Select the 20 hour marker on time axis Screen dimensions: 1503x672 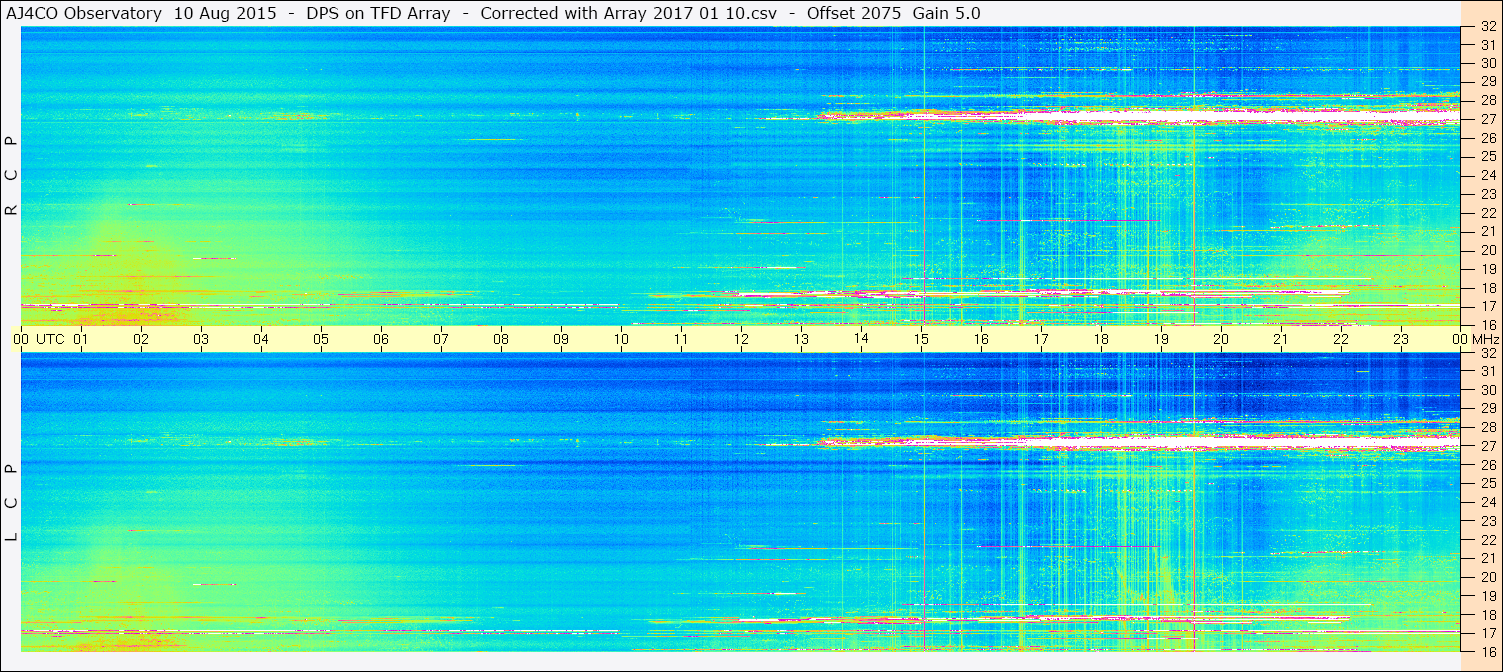1221,339
